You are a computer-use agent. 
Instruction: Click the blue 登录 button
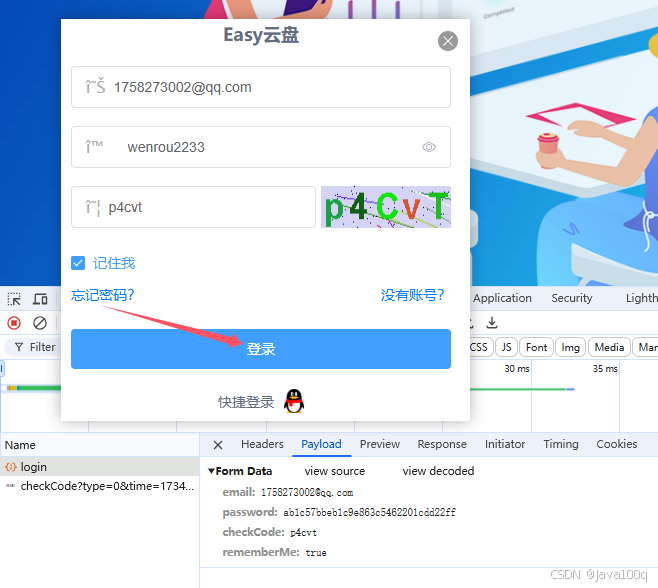(x=261, y=349)
